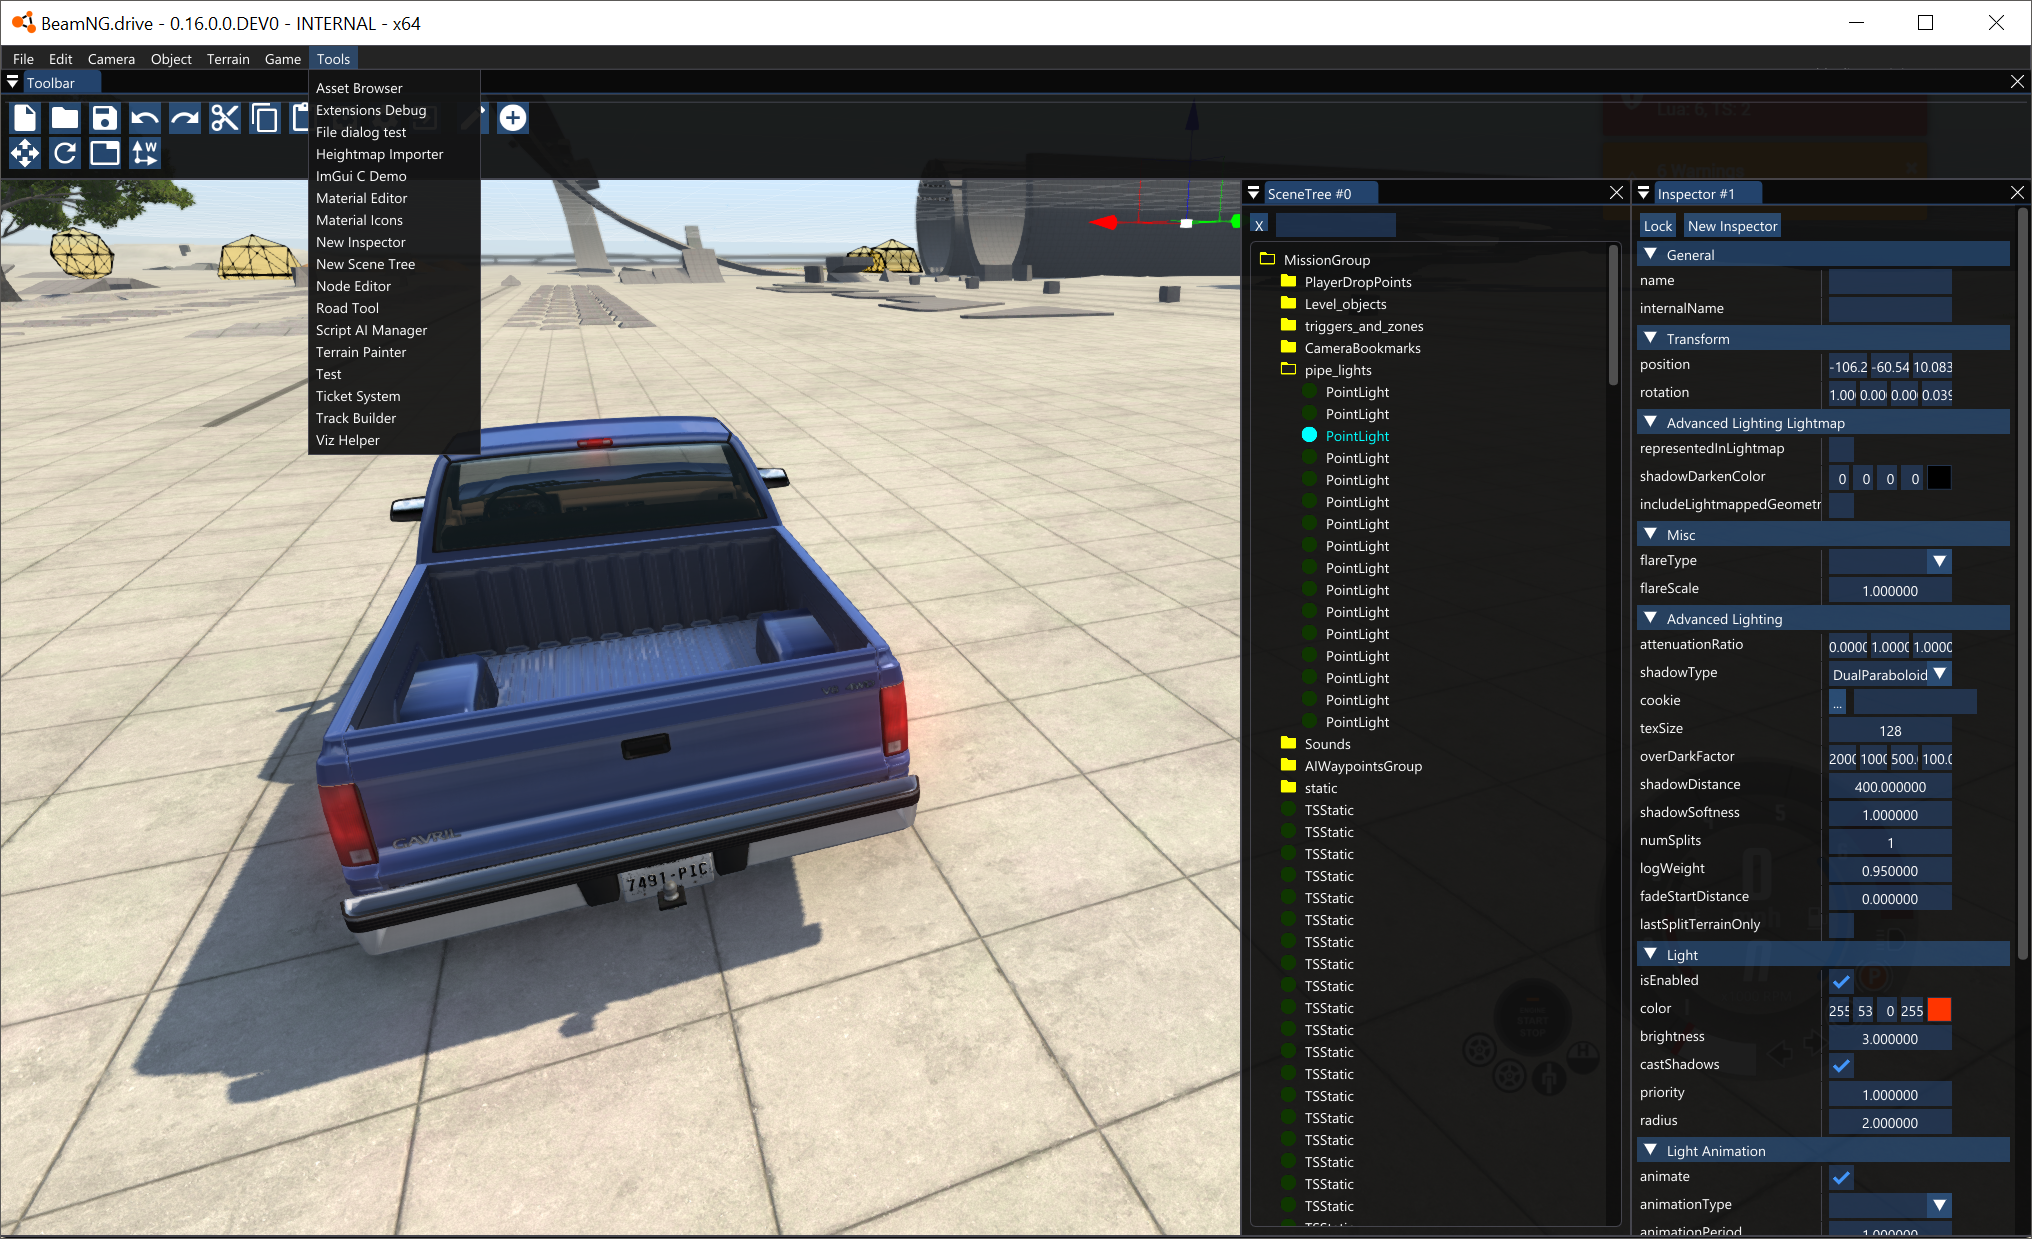Click the Level_objects folder icon
Image resolution: width=2032 pixels, height=1239 pixels.
[x=1289, y=303]
